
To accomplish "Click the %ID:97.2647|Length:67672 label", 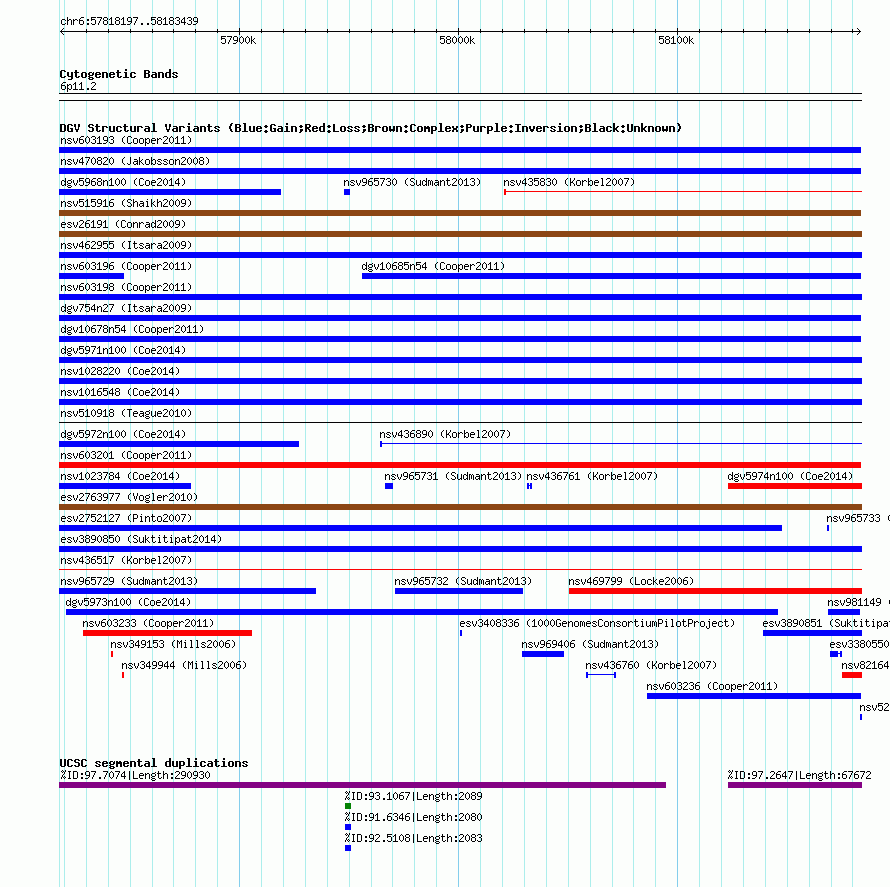I will pos(799,775).
